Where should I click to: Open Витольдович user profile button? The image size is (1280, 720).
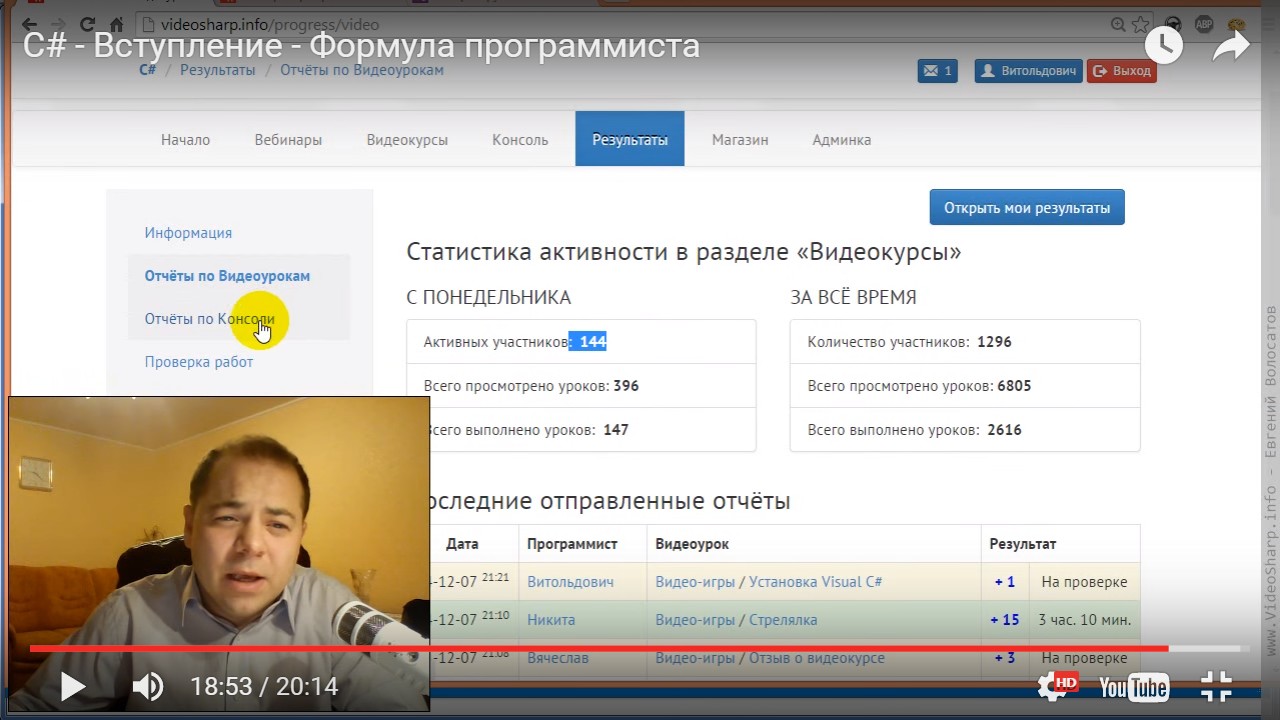tap(1028, 71)
